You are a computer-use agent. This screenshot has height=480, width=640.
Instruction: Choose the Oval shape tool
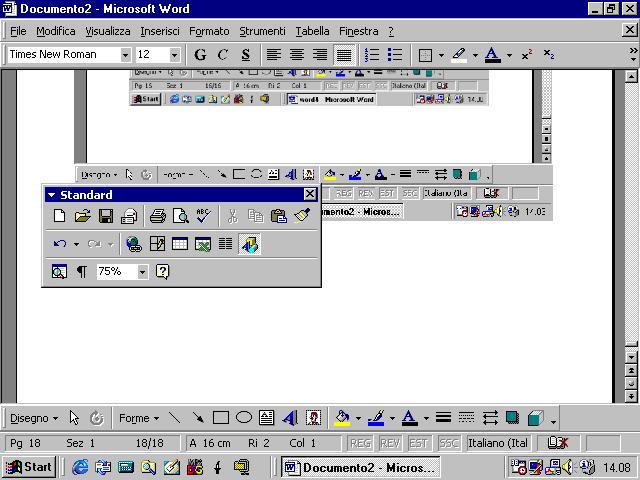[x=244, y=418]
